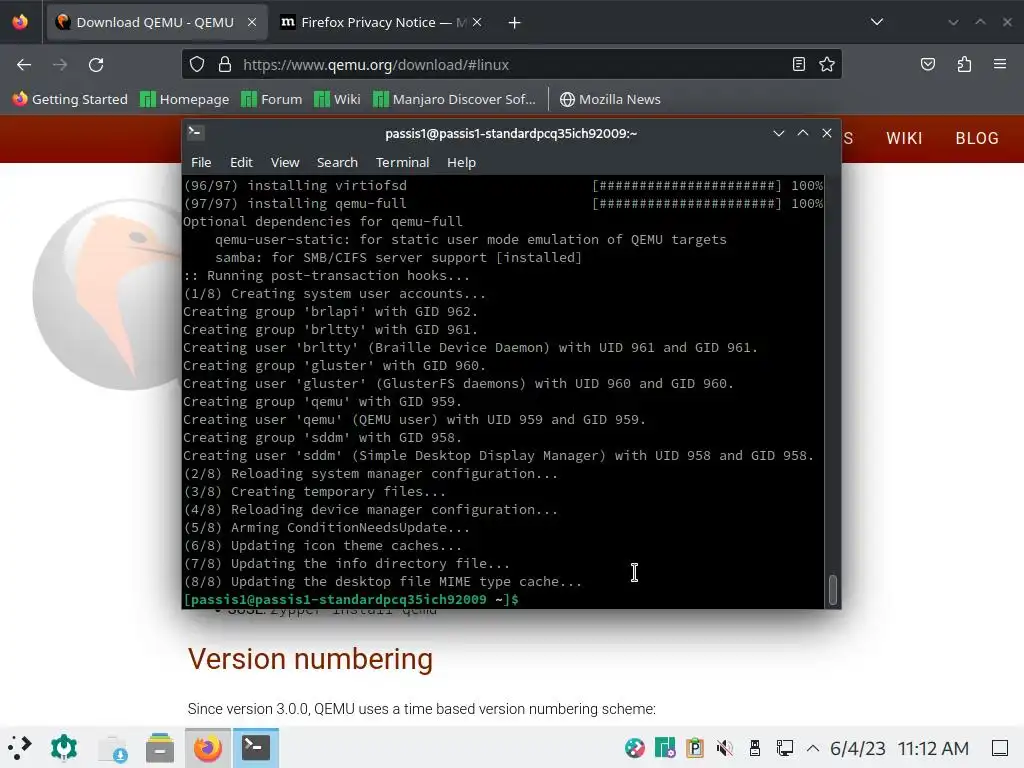Show desktop via taskbar corner button
Screen dimensions: 1024x768
click(1000, 748)
